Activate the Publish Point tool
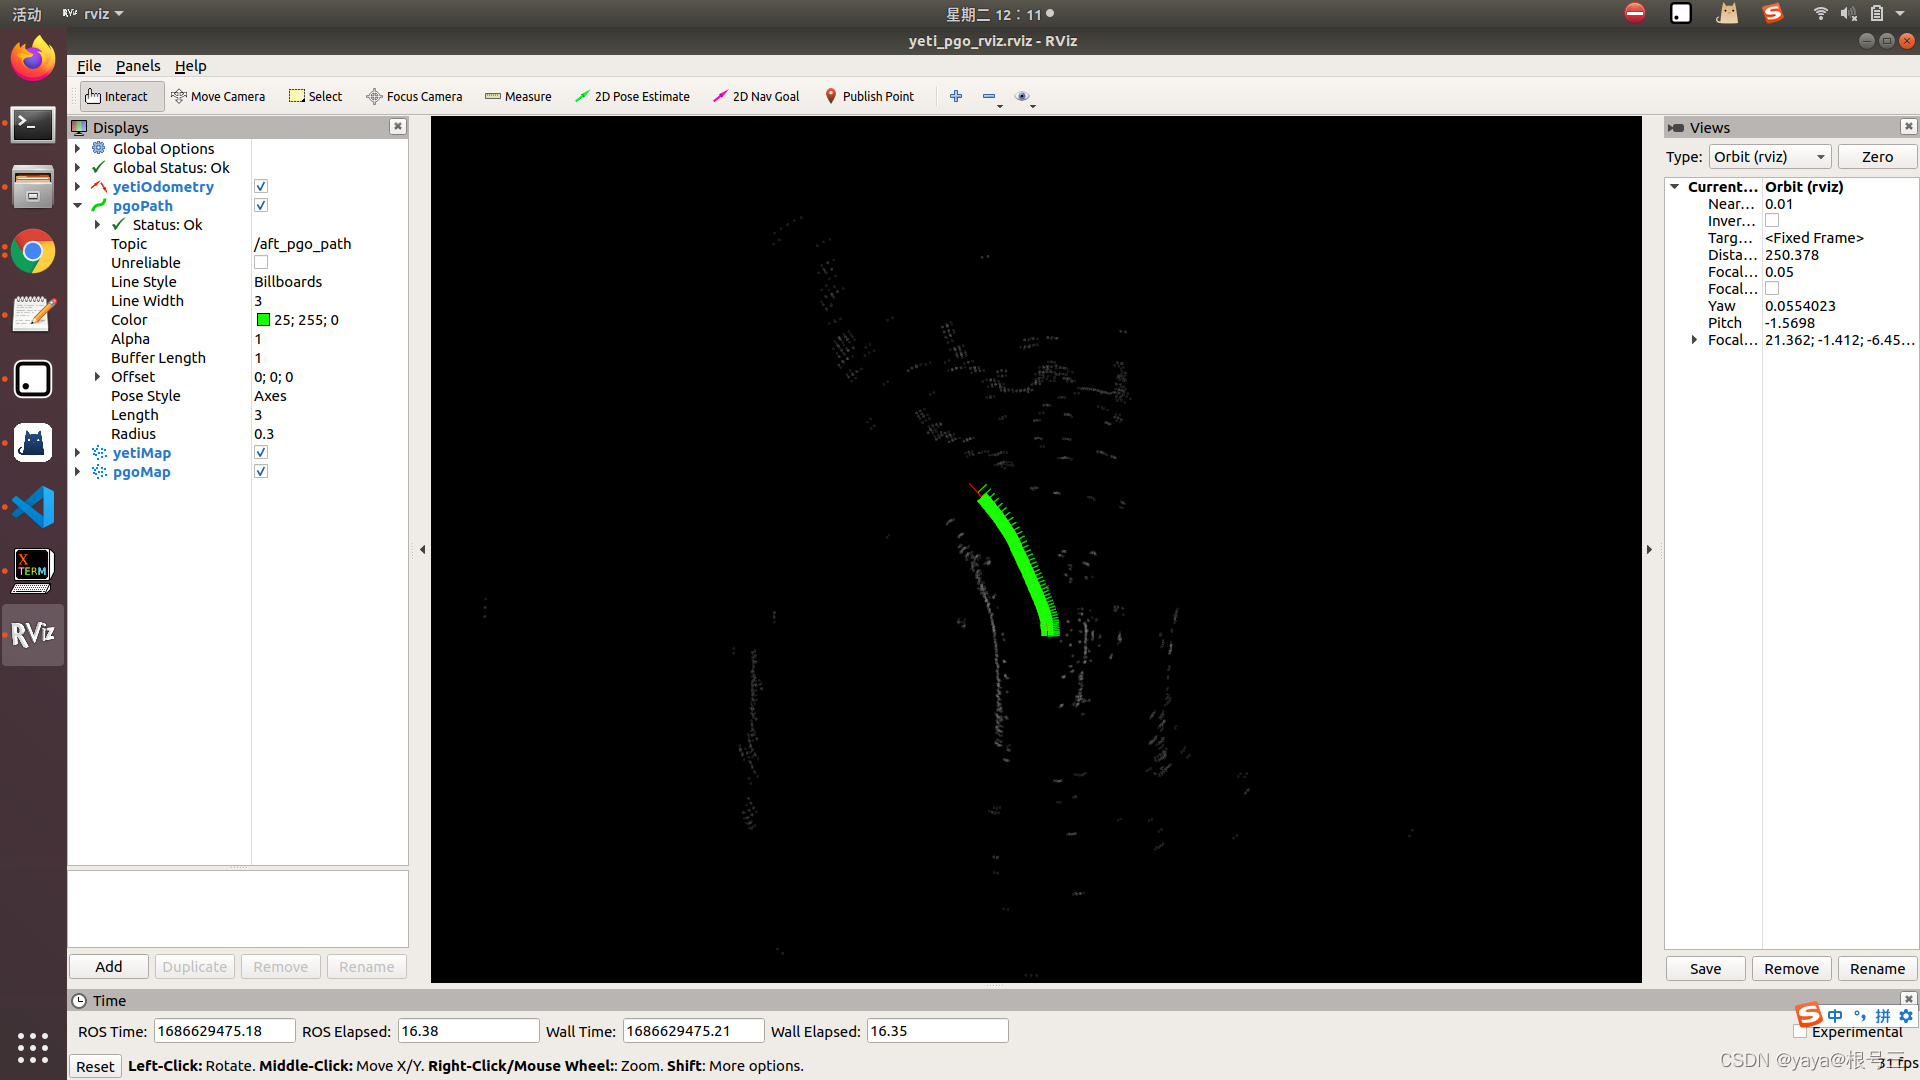The height and width of the screenshot is (1080, 1920). [869, 96]
